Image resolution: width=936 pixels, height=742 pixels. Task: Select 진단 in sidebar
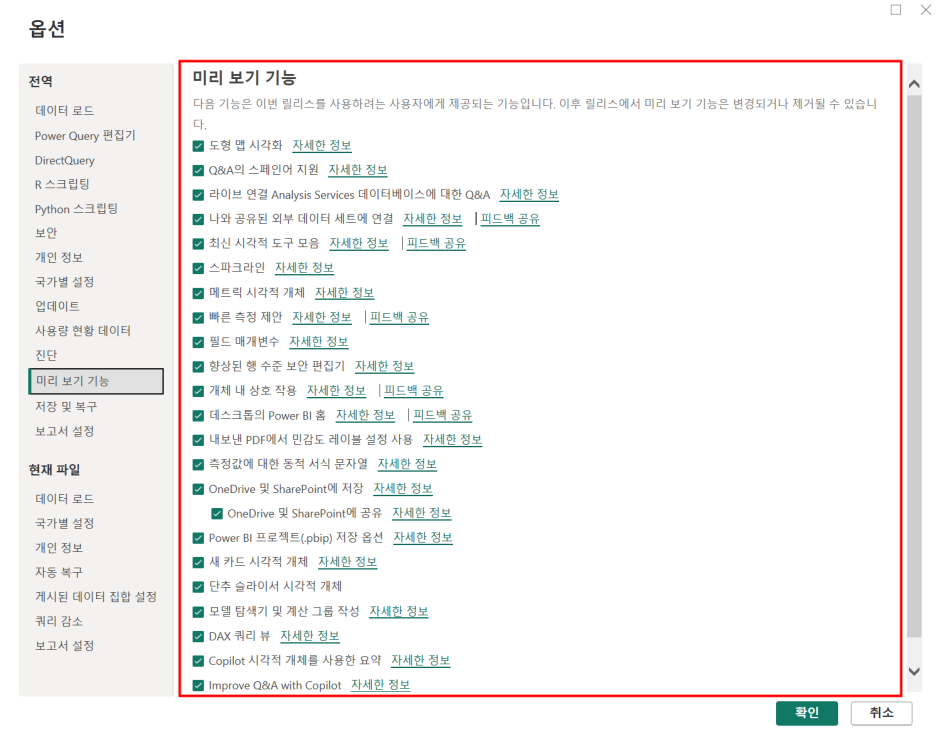(46, 355)
